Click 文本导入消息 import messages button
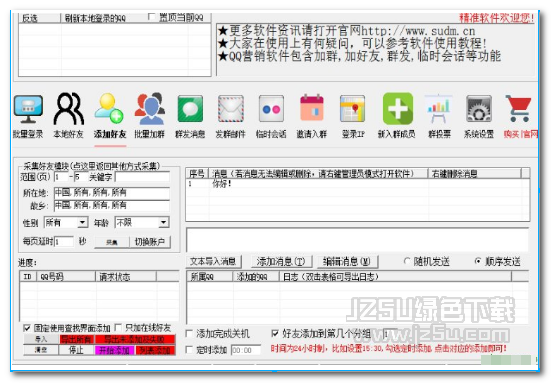This screenshot has width=551, height=383. coord(213,261)
